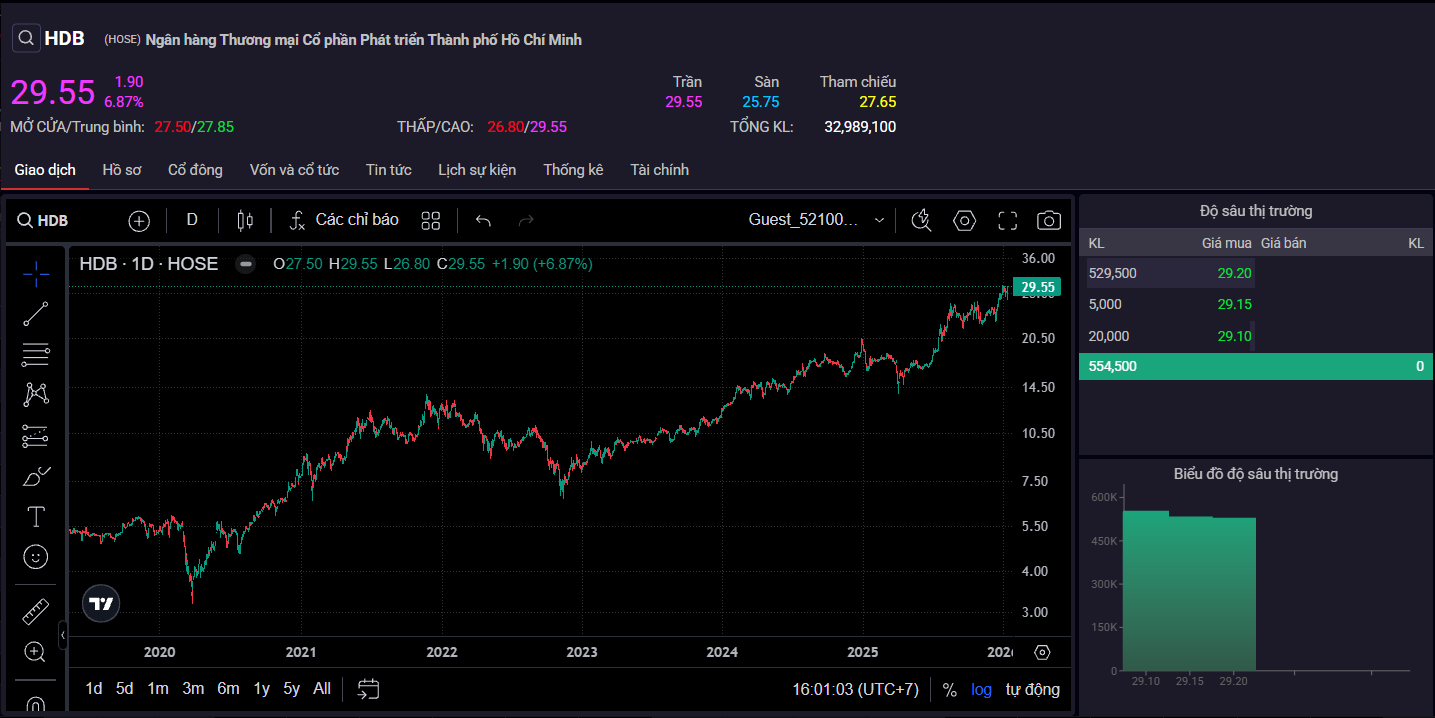Show All available chart history

(x=322, y=688)
